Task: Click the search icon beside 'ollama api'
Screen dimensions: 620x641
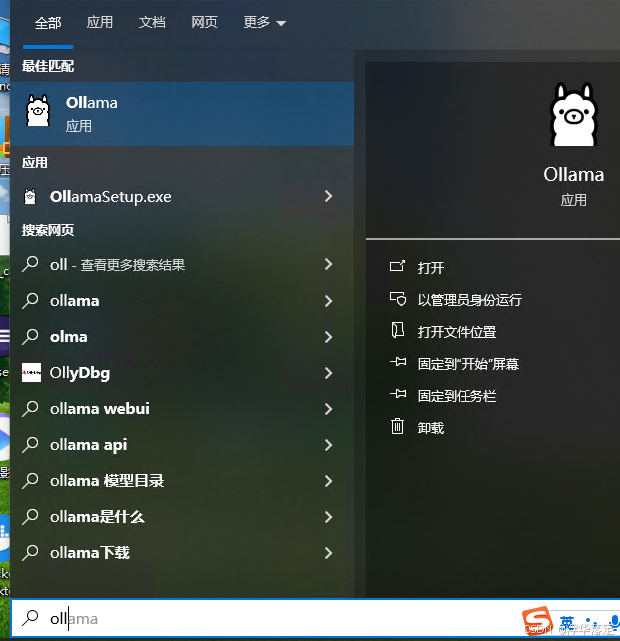Action: 31,444
